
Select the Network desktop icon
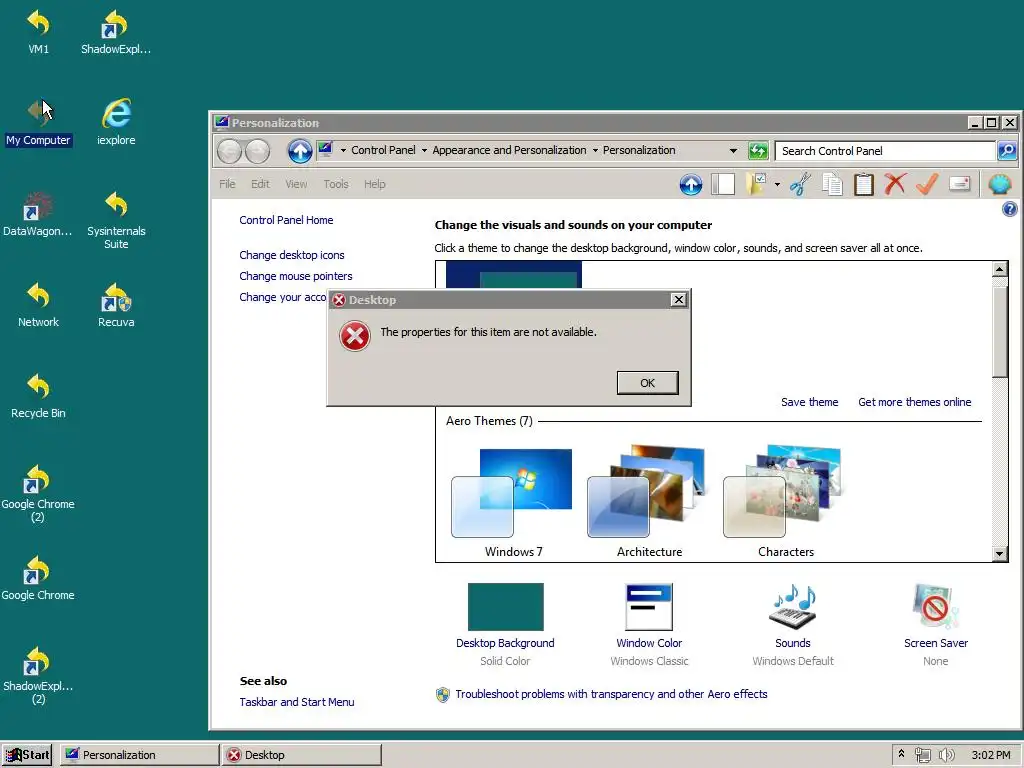coord(38,305)
